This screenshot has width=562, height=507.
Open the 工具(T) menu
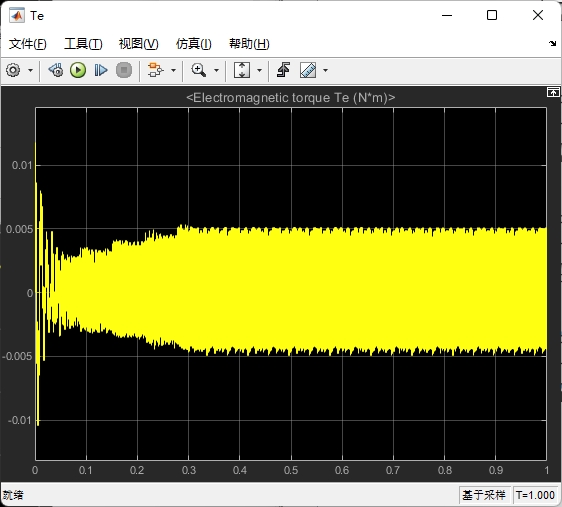click(x=83, y=44)
